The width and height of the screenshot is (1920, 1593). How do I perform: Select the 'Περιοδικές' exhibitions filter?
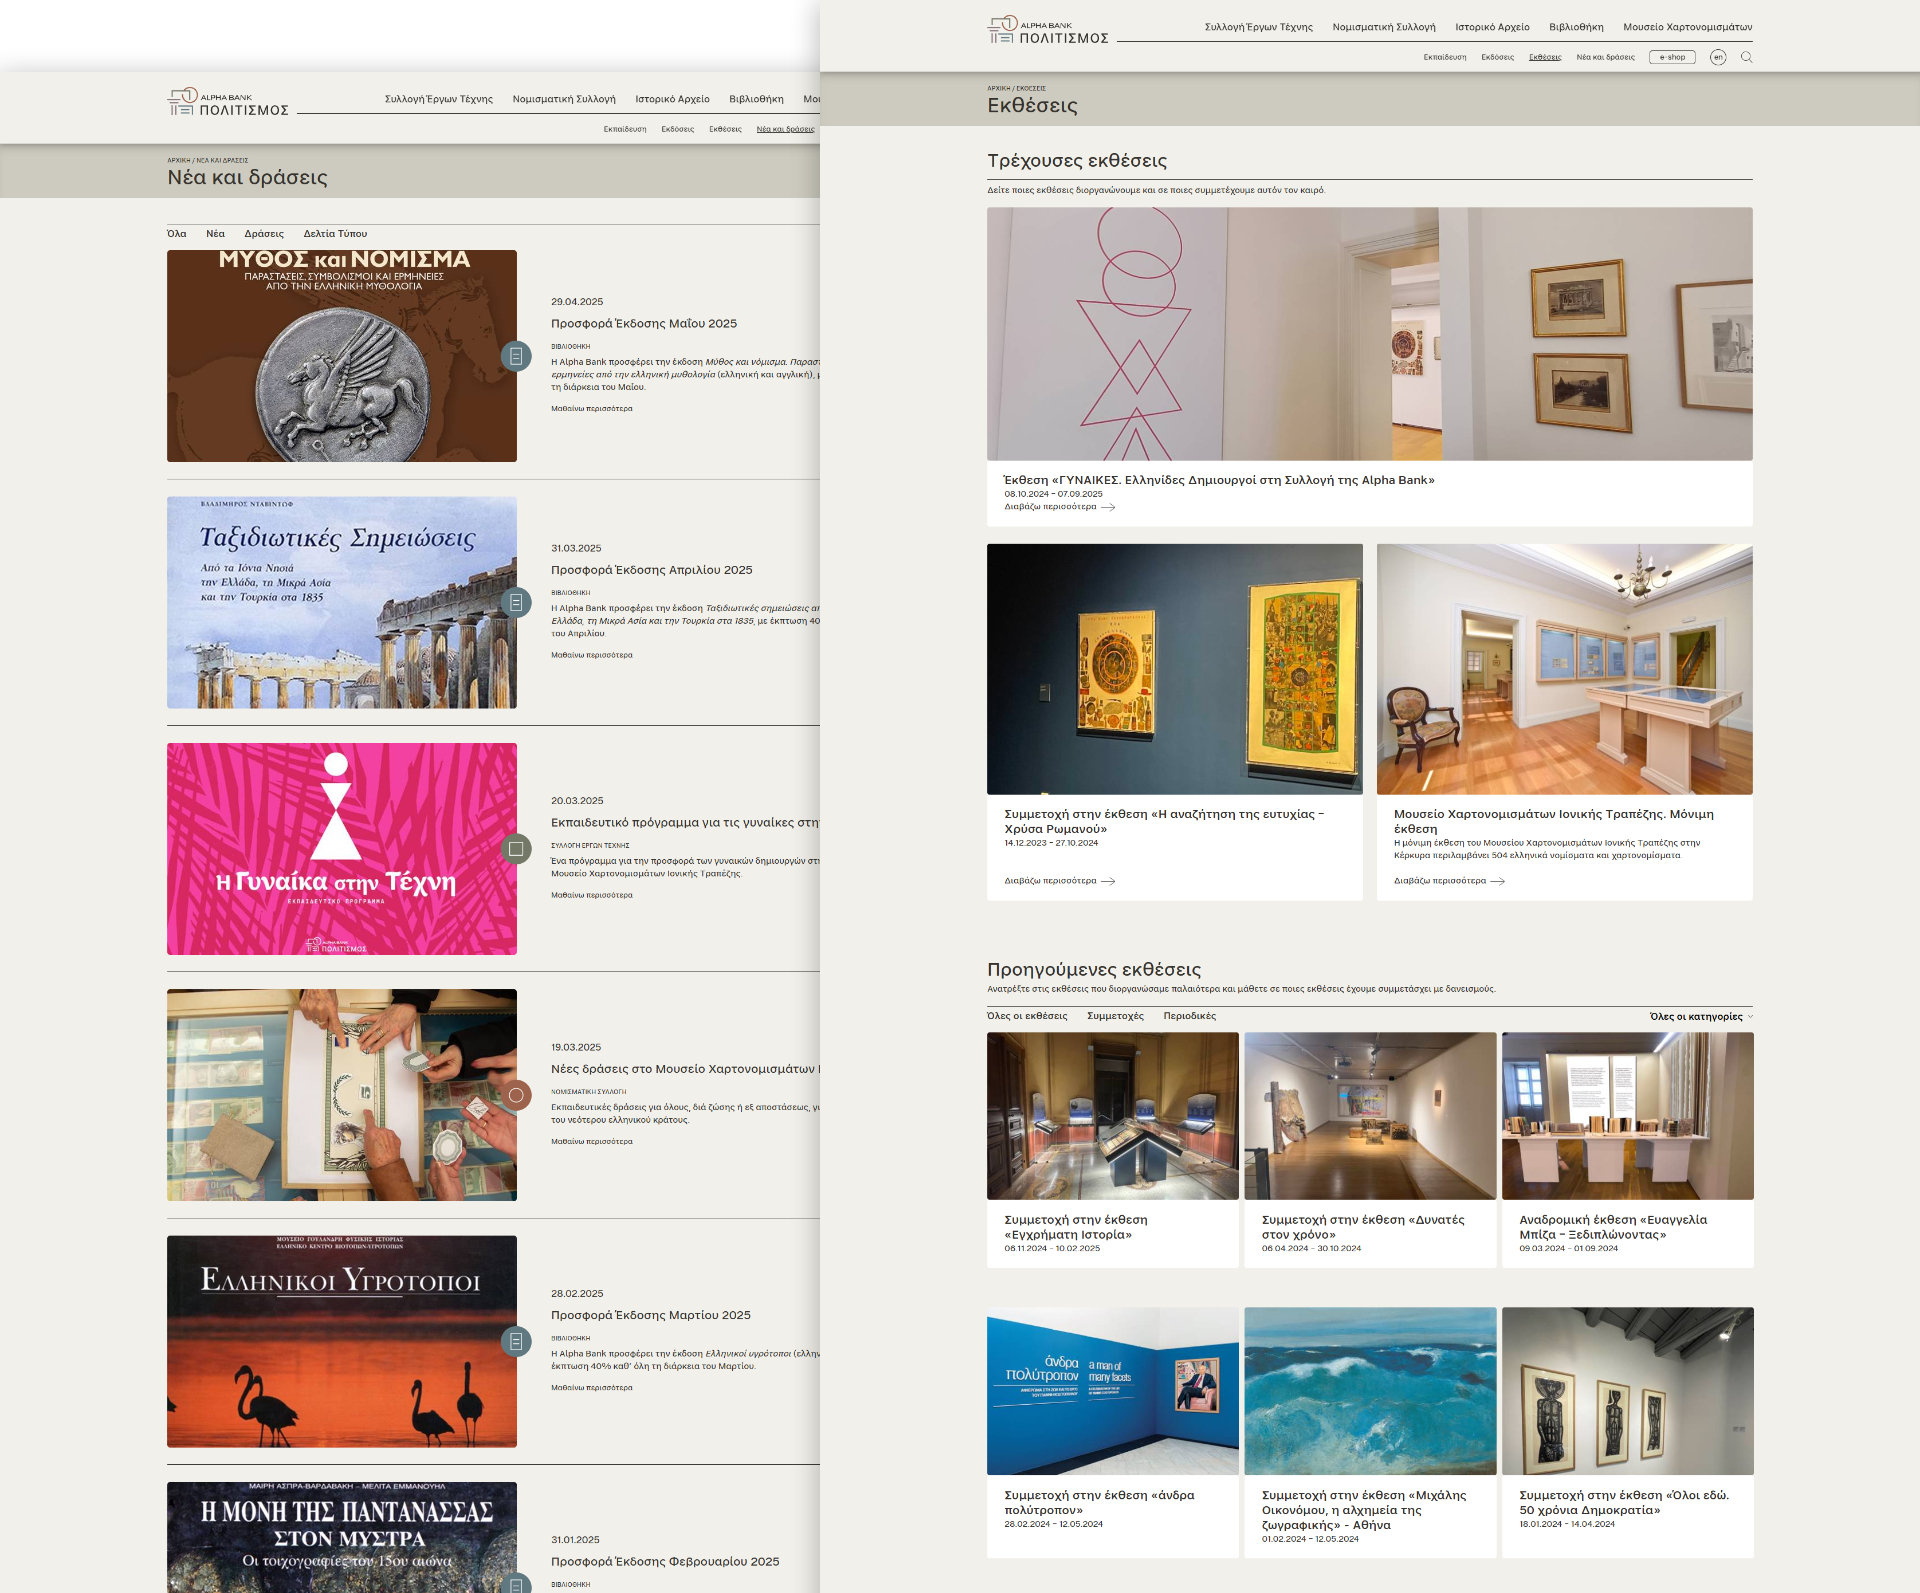[1189, 1016]
